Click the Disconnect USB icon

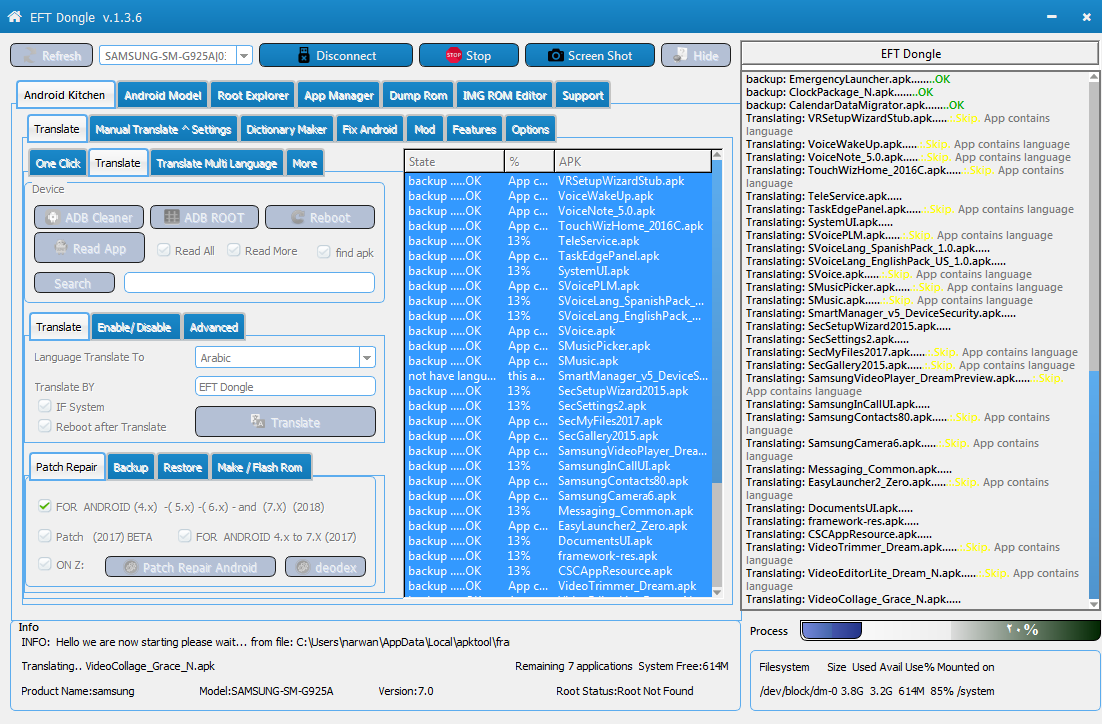point(304,56)
